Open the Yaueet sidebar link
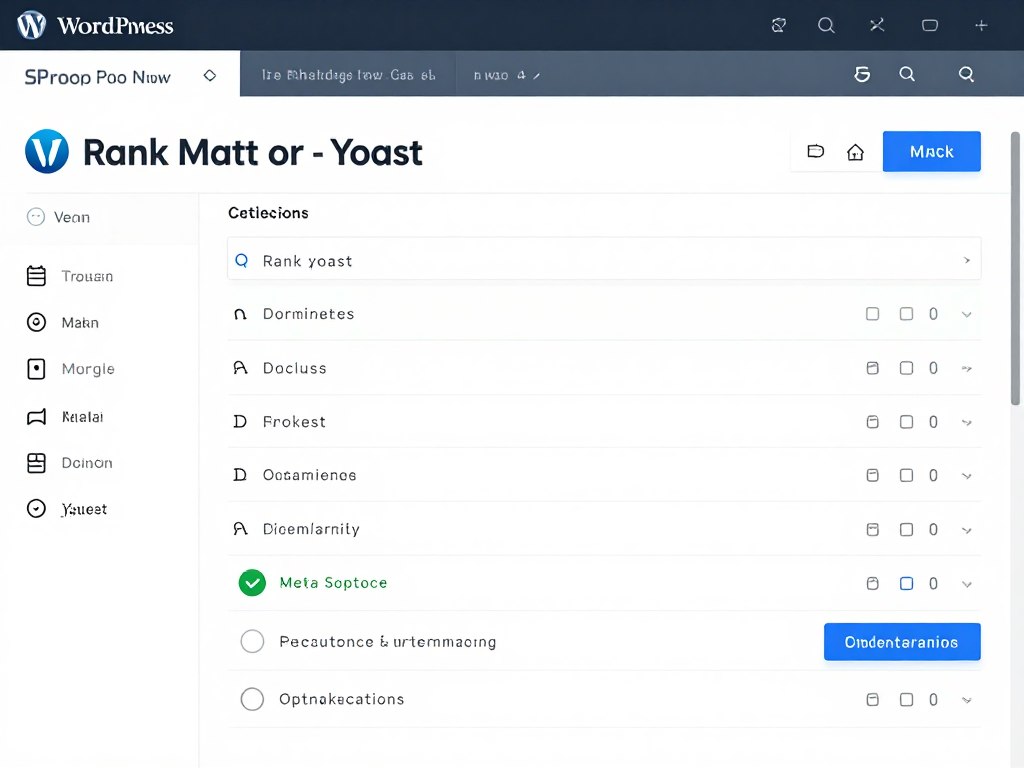 click(x=84, y=509)
